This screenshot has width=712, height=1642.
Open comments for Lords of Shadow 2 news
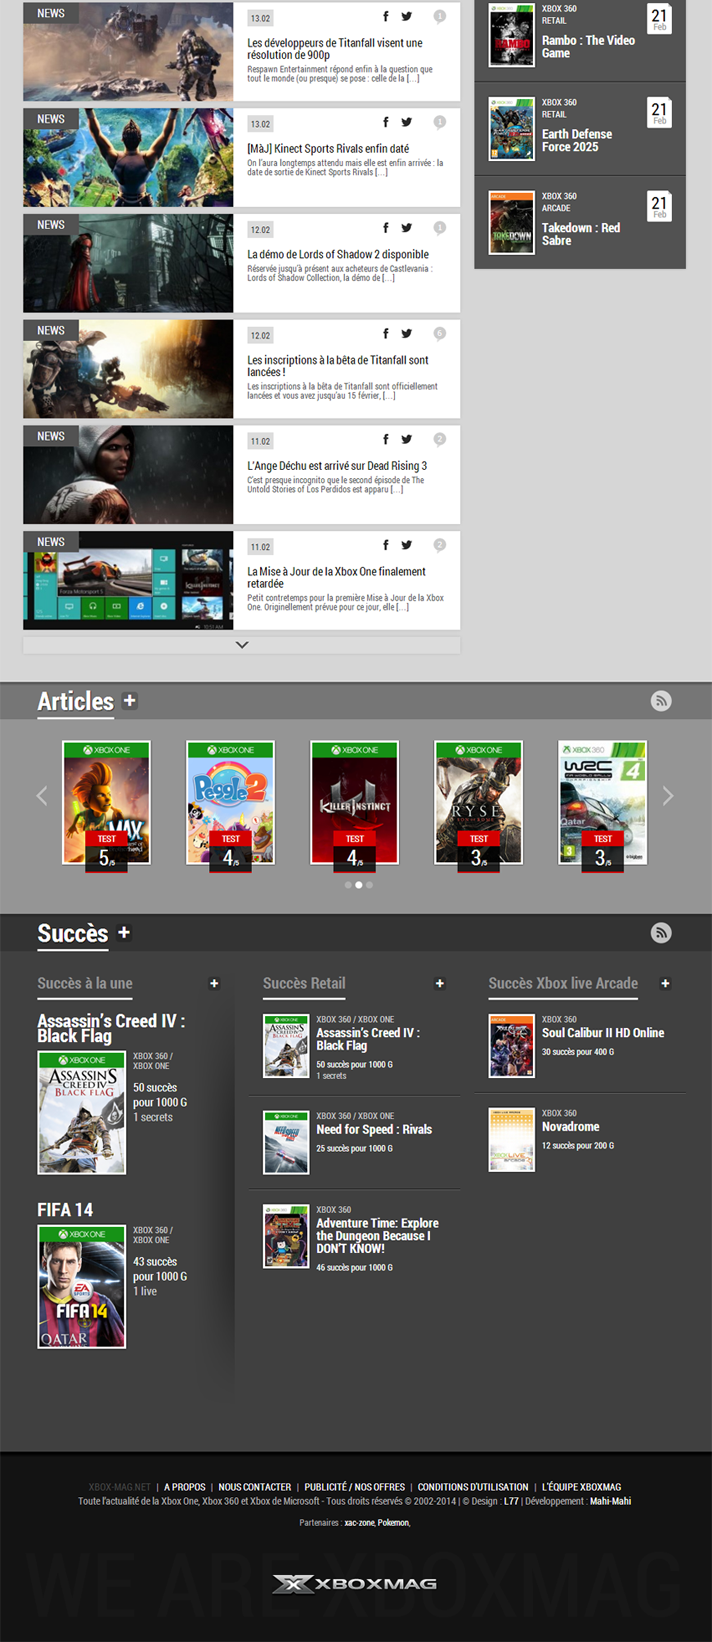439,228
